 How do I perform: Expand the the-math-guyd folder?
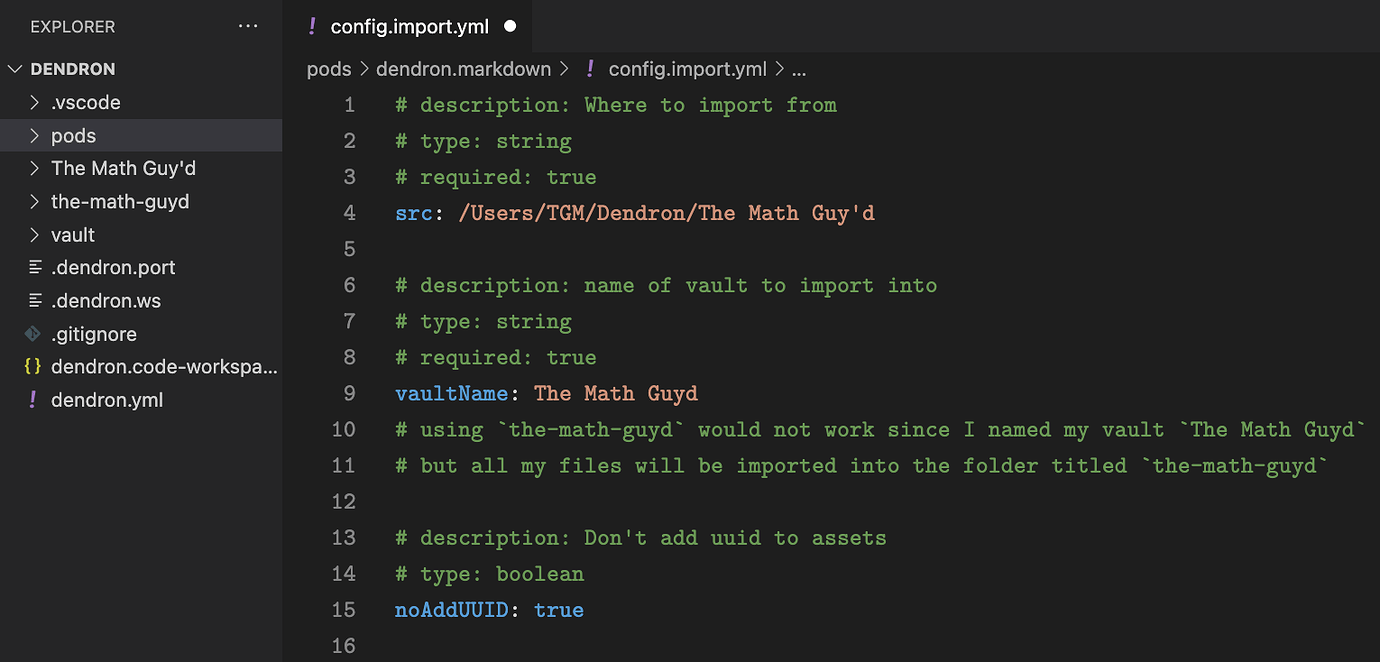(34, 202)
